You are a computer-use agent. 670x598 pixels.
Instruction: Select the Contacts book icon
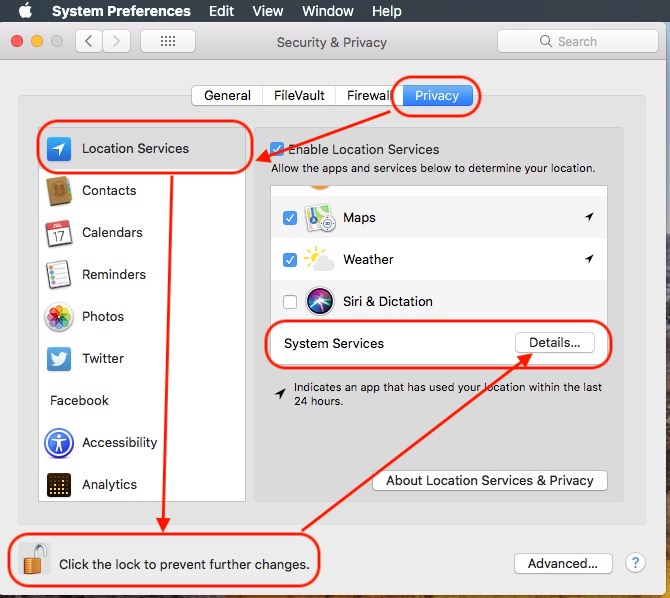click(x=59, y=191)
